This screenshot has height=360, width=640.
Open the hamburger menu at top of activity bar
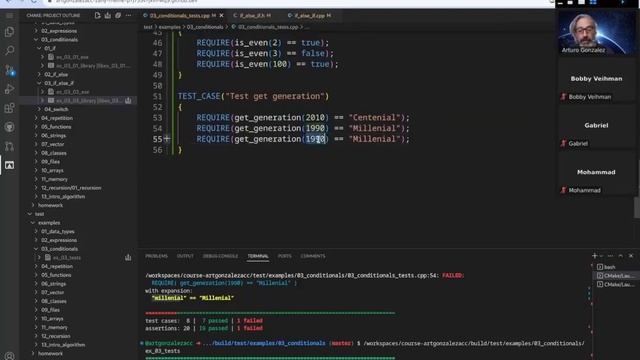coord(9,16)
